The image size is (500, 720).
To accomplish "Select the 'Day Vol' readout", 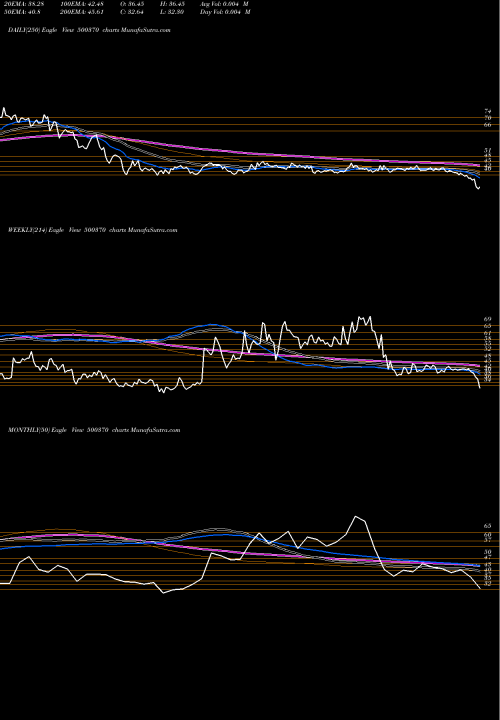I will (225, 12).
